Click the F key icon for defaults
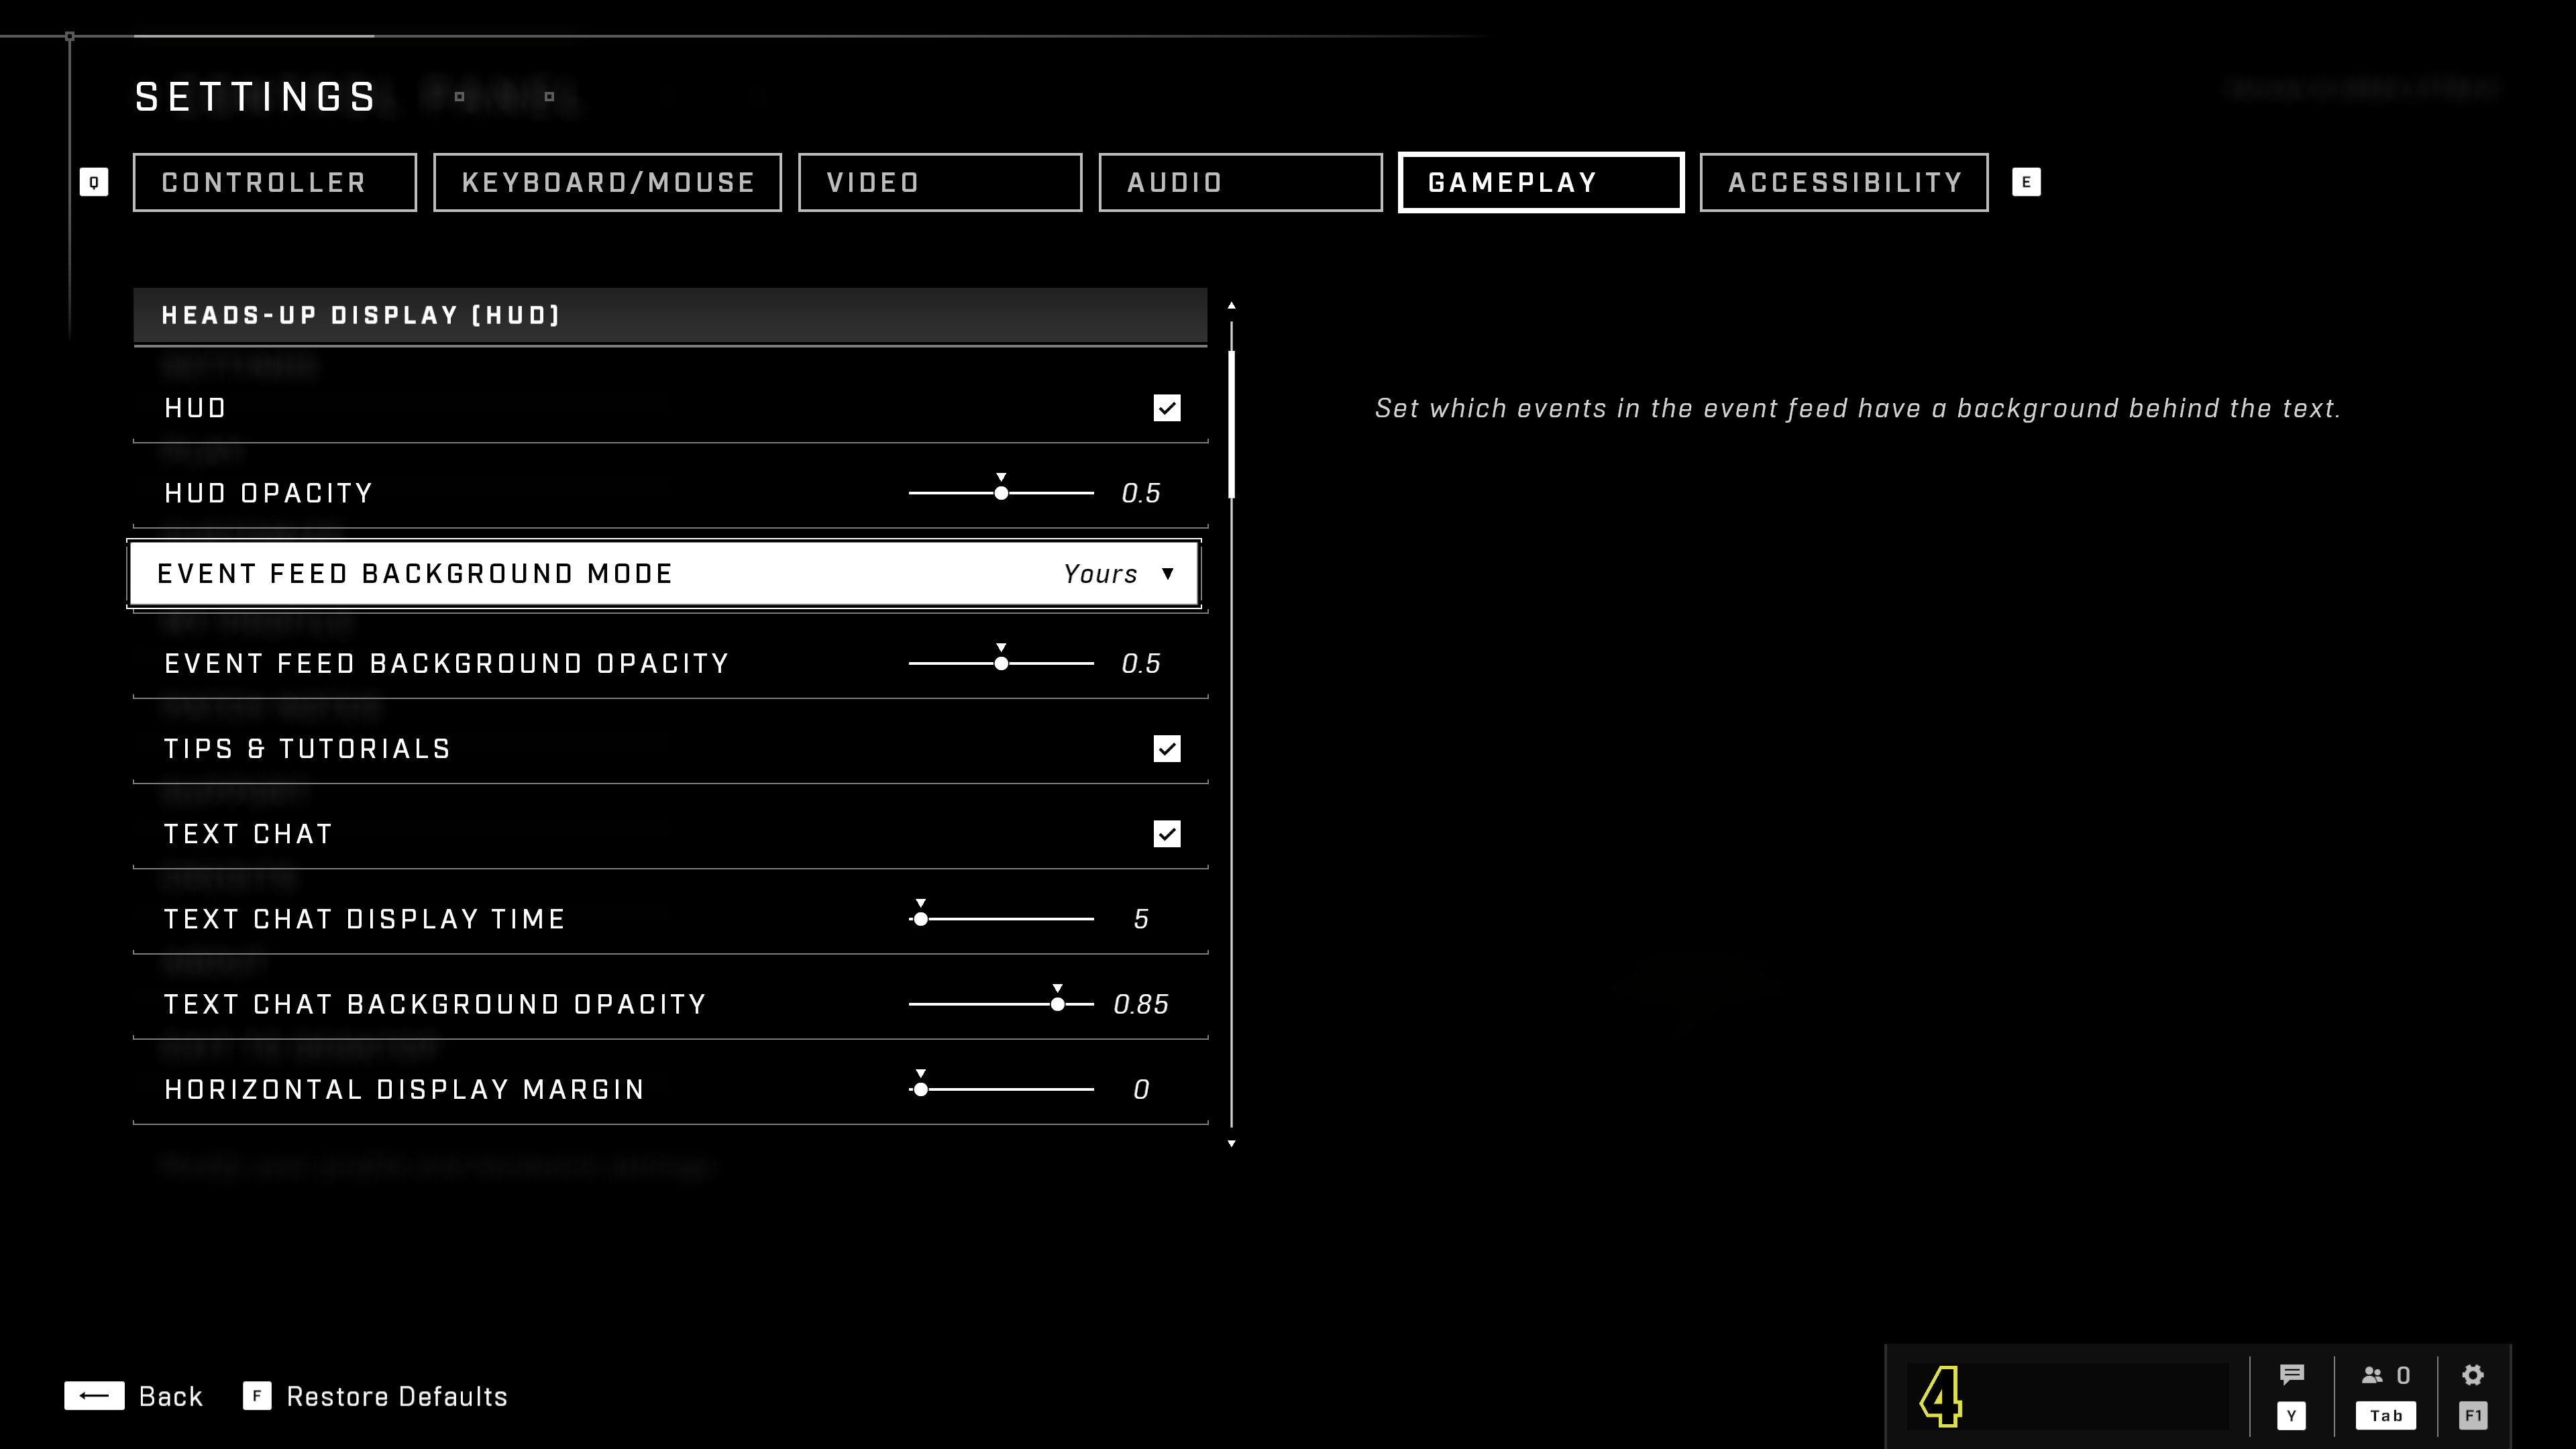This screenshot has width=2576, height=1449. (257, 1396)
